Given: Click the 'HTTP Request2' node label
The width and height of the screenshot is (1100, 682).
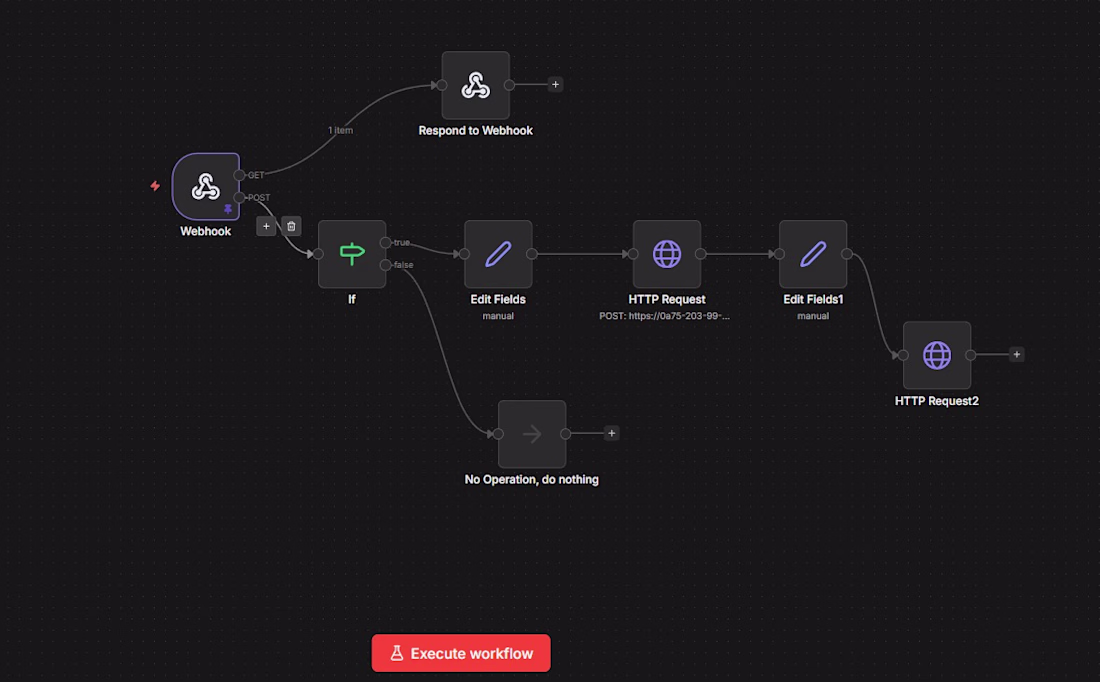Looking at the screenshot, I should click(x=937, y=401).
